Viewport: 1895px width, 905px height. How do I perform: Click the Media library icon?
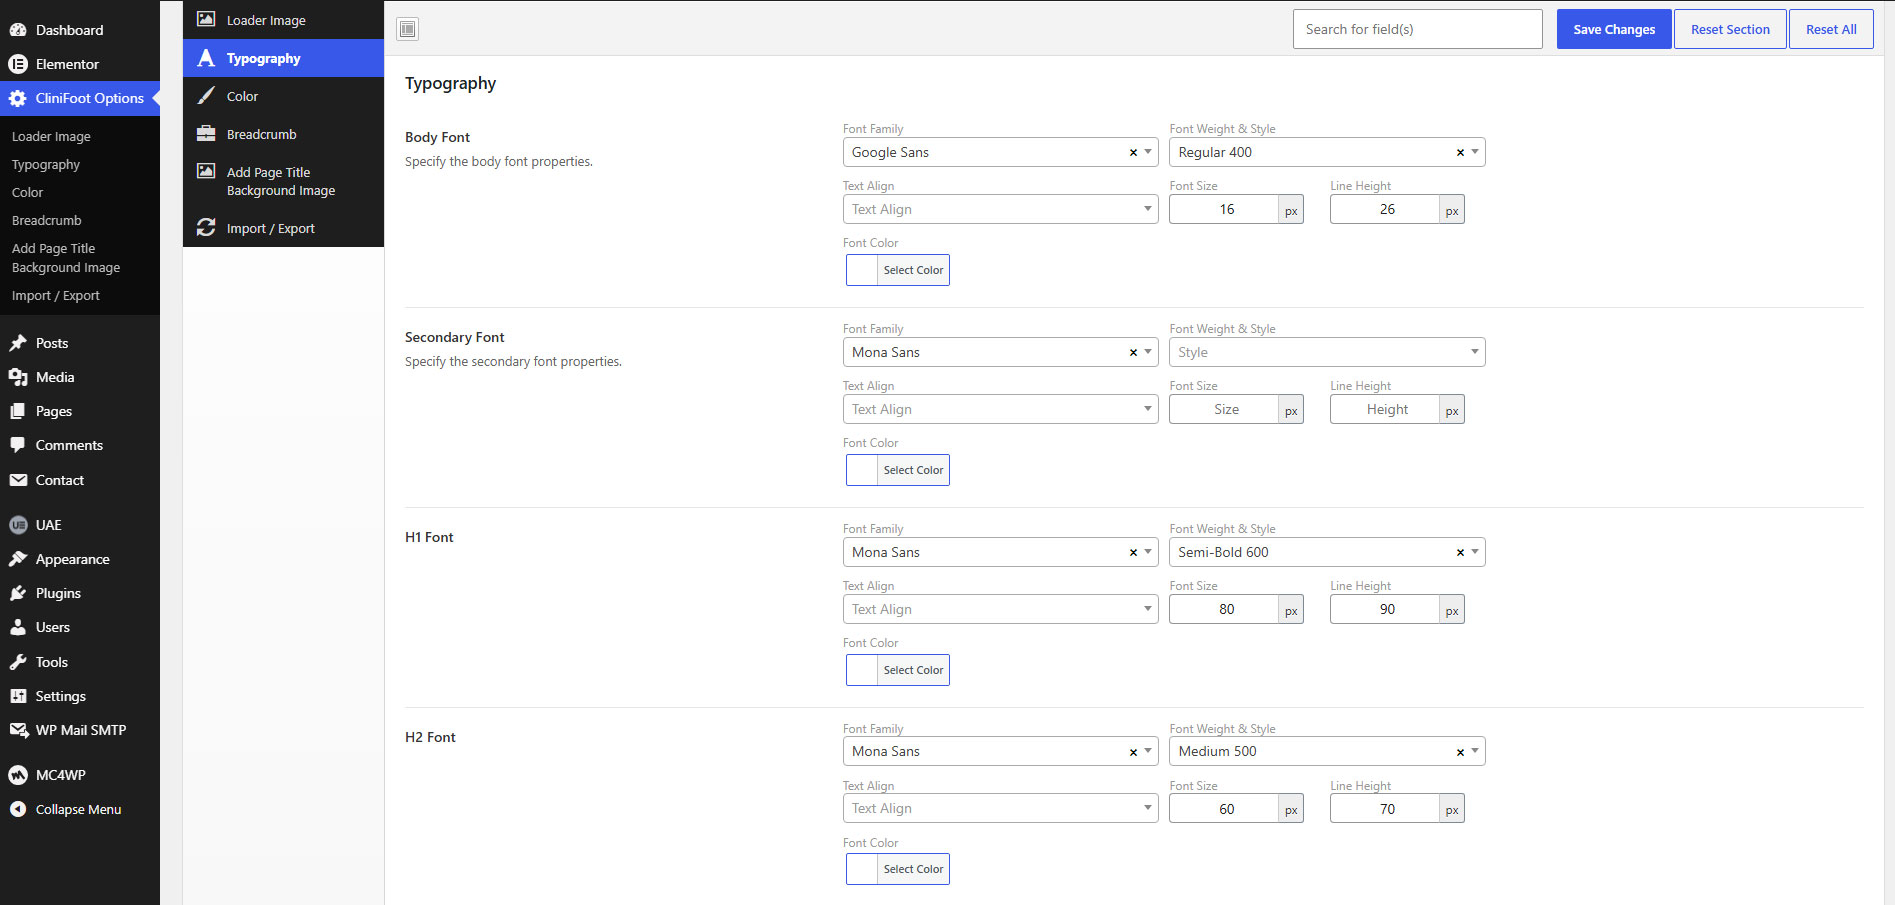coord(18,377)
